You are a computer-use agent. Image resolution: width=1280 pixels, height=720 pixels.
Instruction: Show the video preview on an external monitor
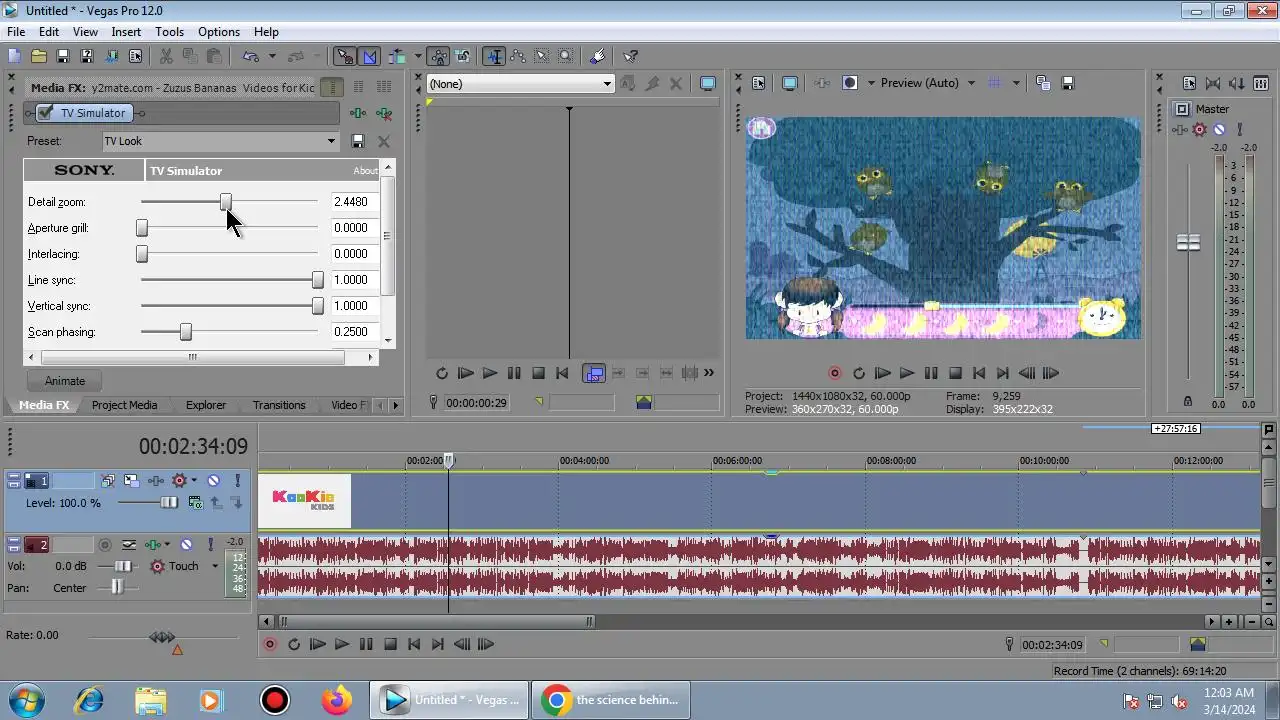coord(790,84)
